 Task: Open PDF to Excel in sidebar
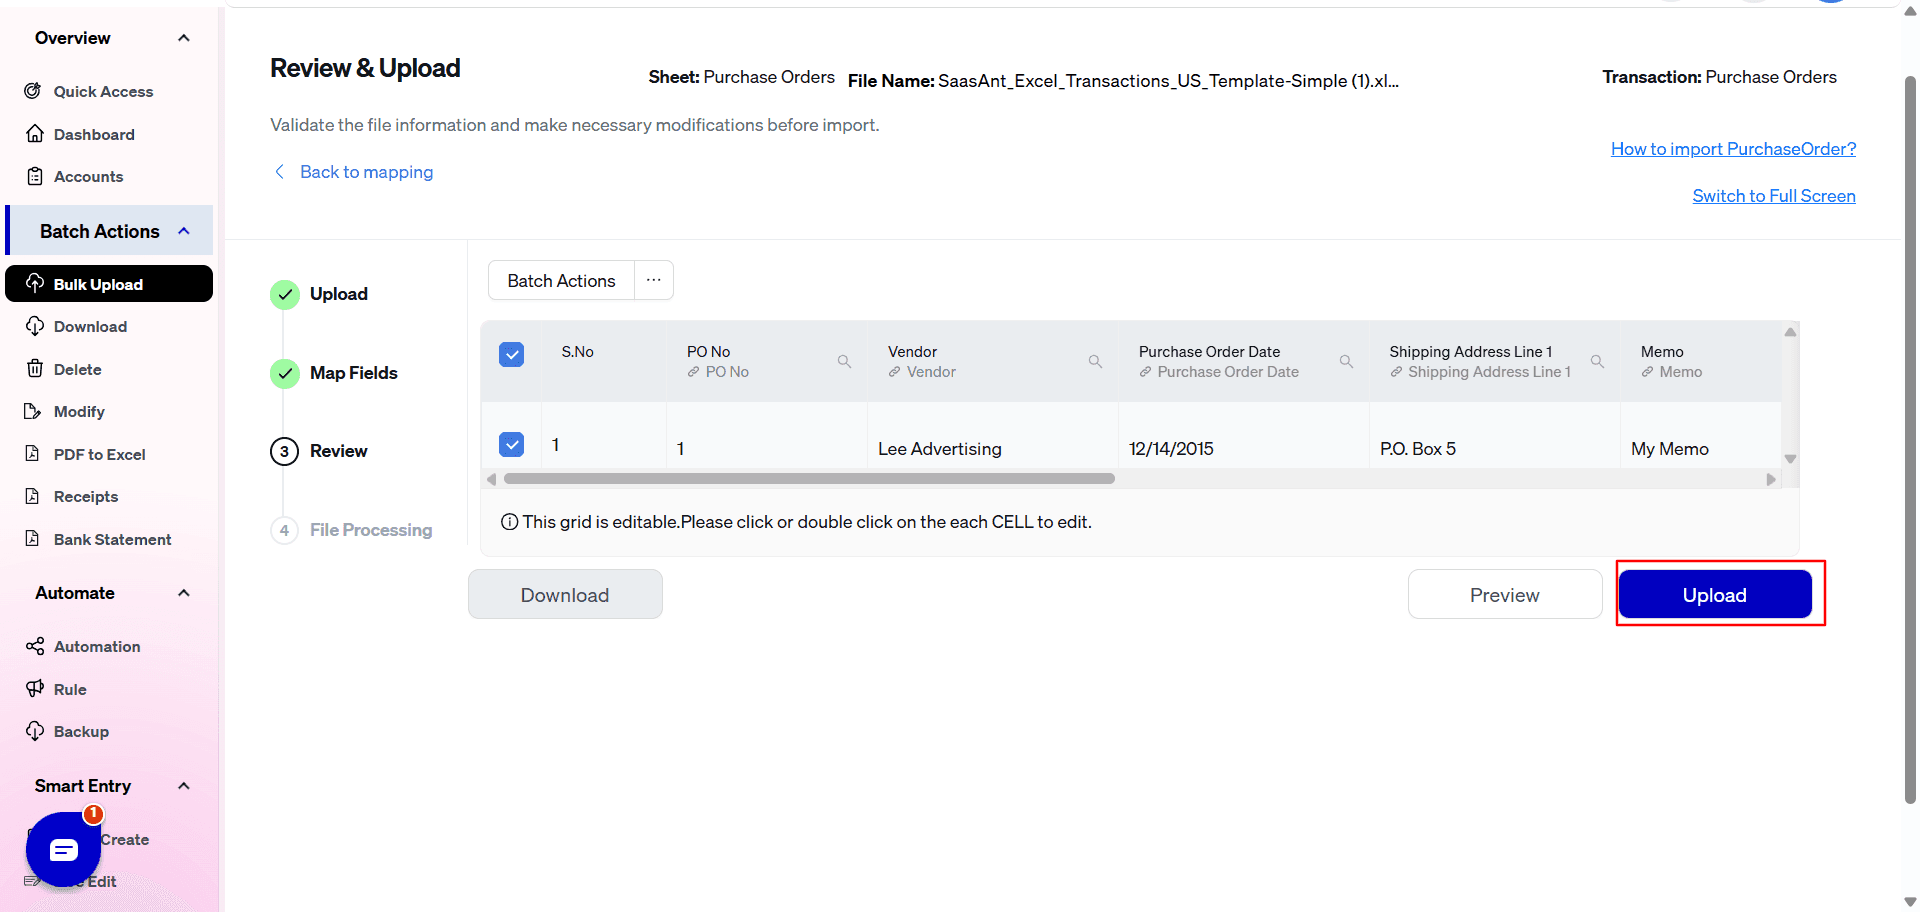point(99,454)
